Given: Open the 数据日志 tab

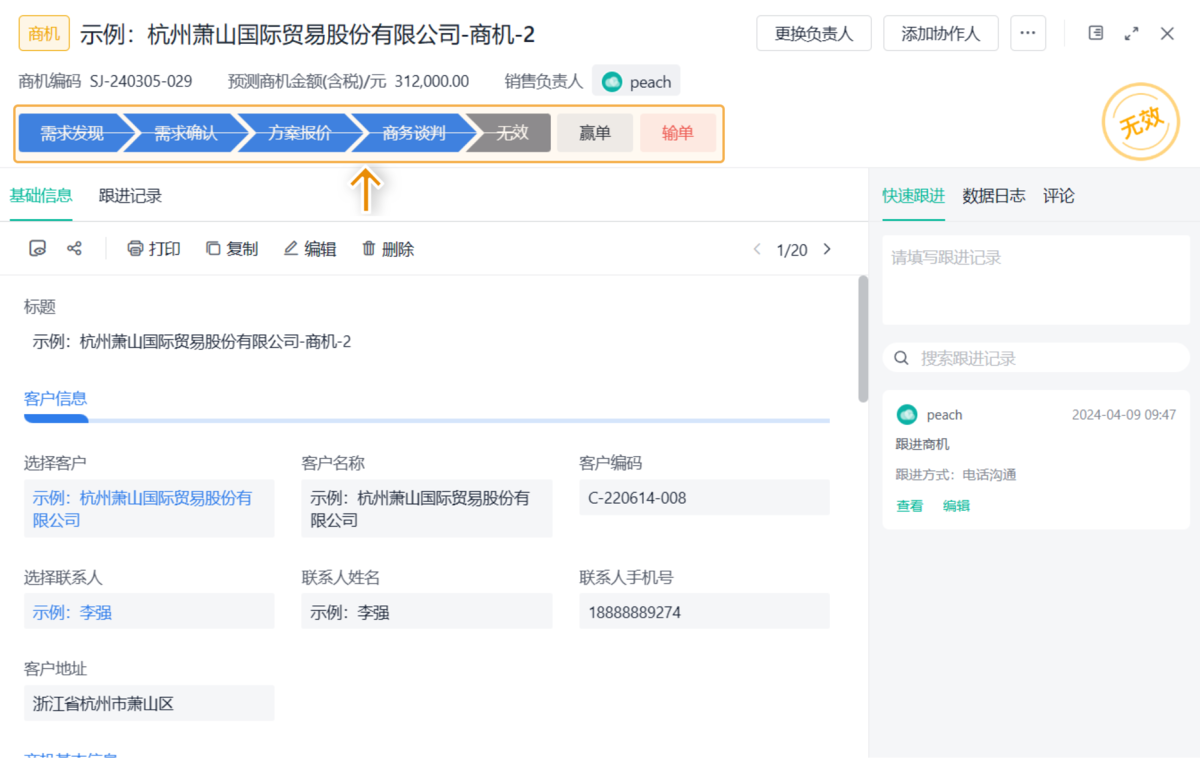Looking at the screenshot, I should click(993, 196).
